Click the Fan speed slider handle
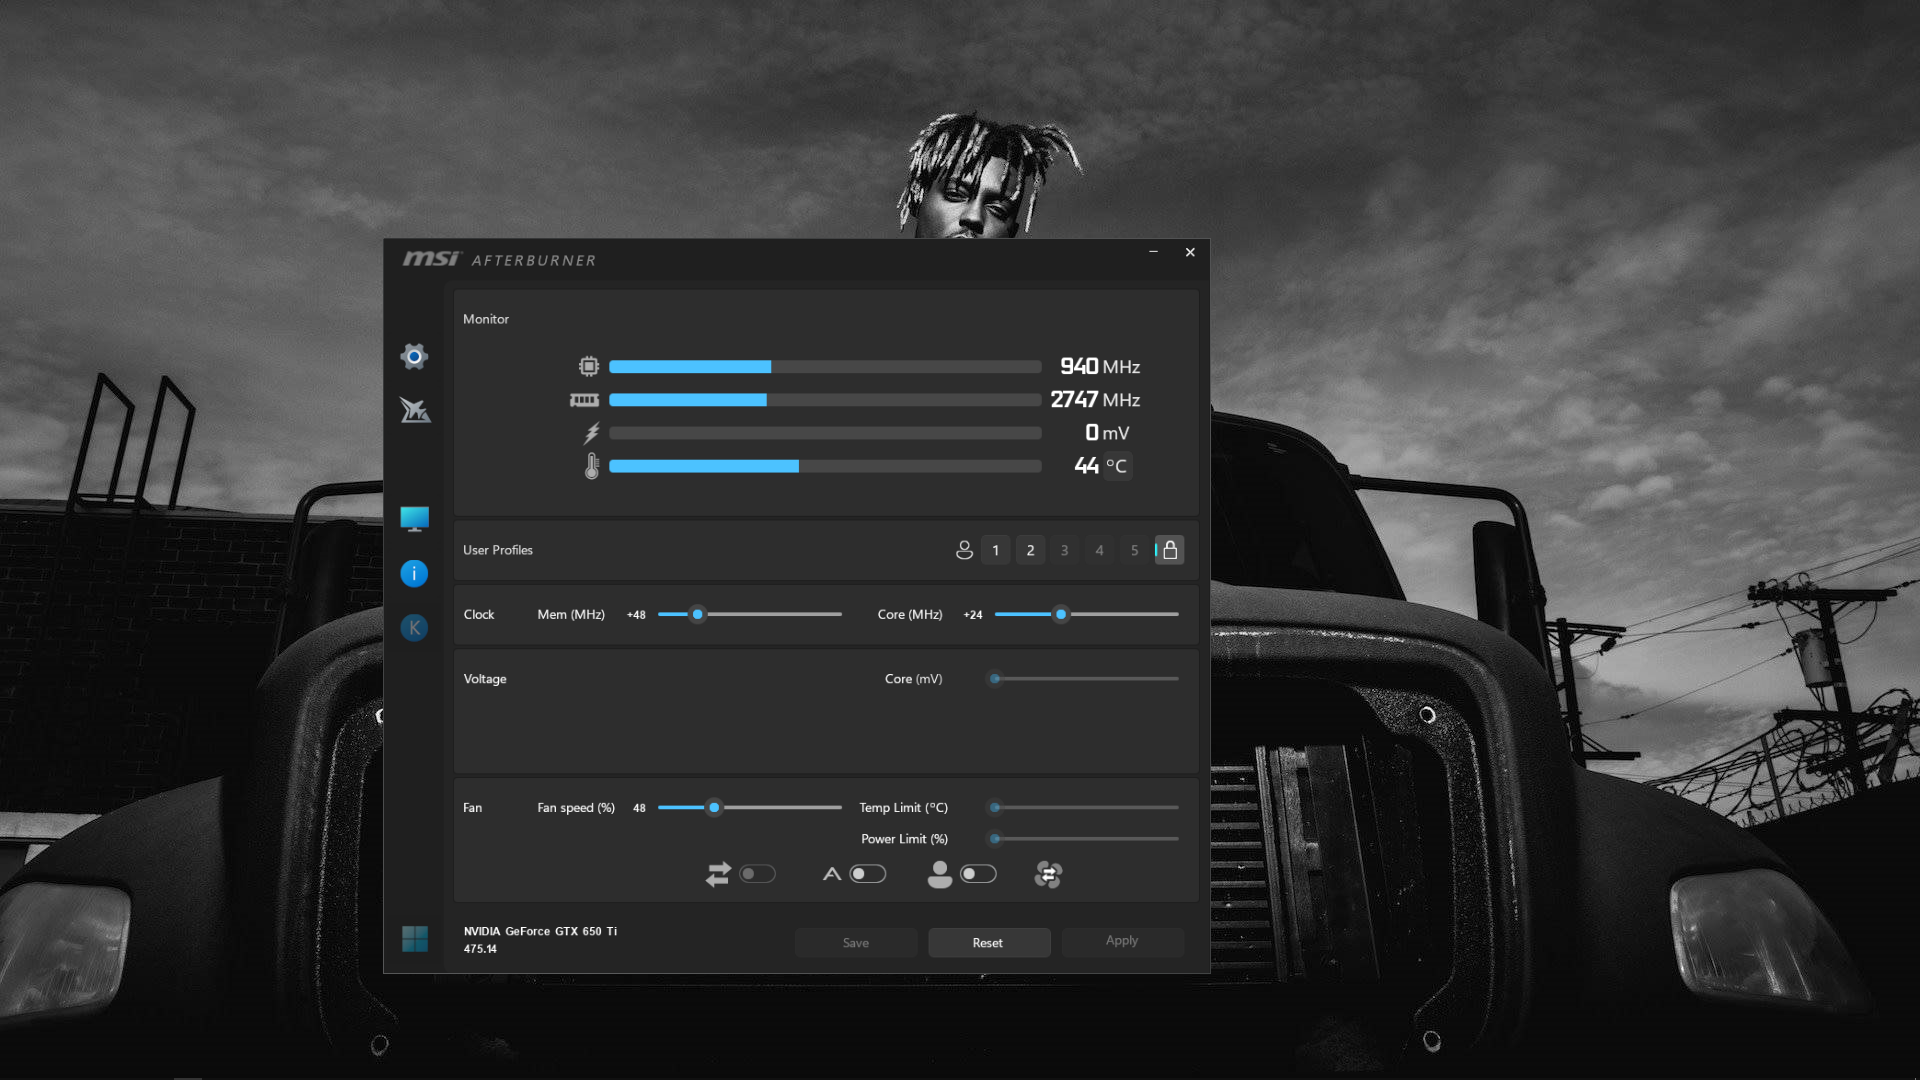This screenshot has width=1920, height=1080. pos(714,807)
